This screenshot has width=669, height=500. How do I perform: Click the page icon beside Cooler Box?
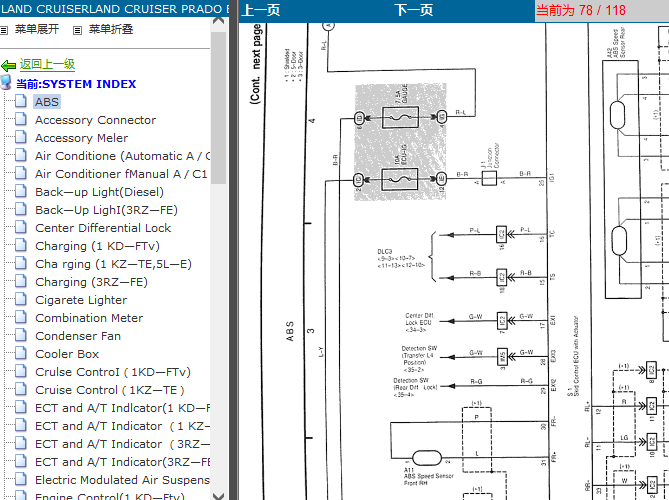click(20, 353)
